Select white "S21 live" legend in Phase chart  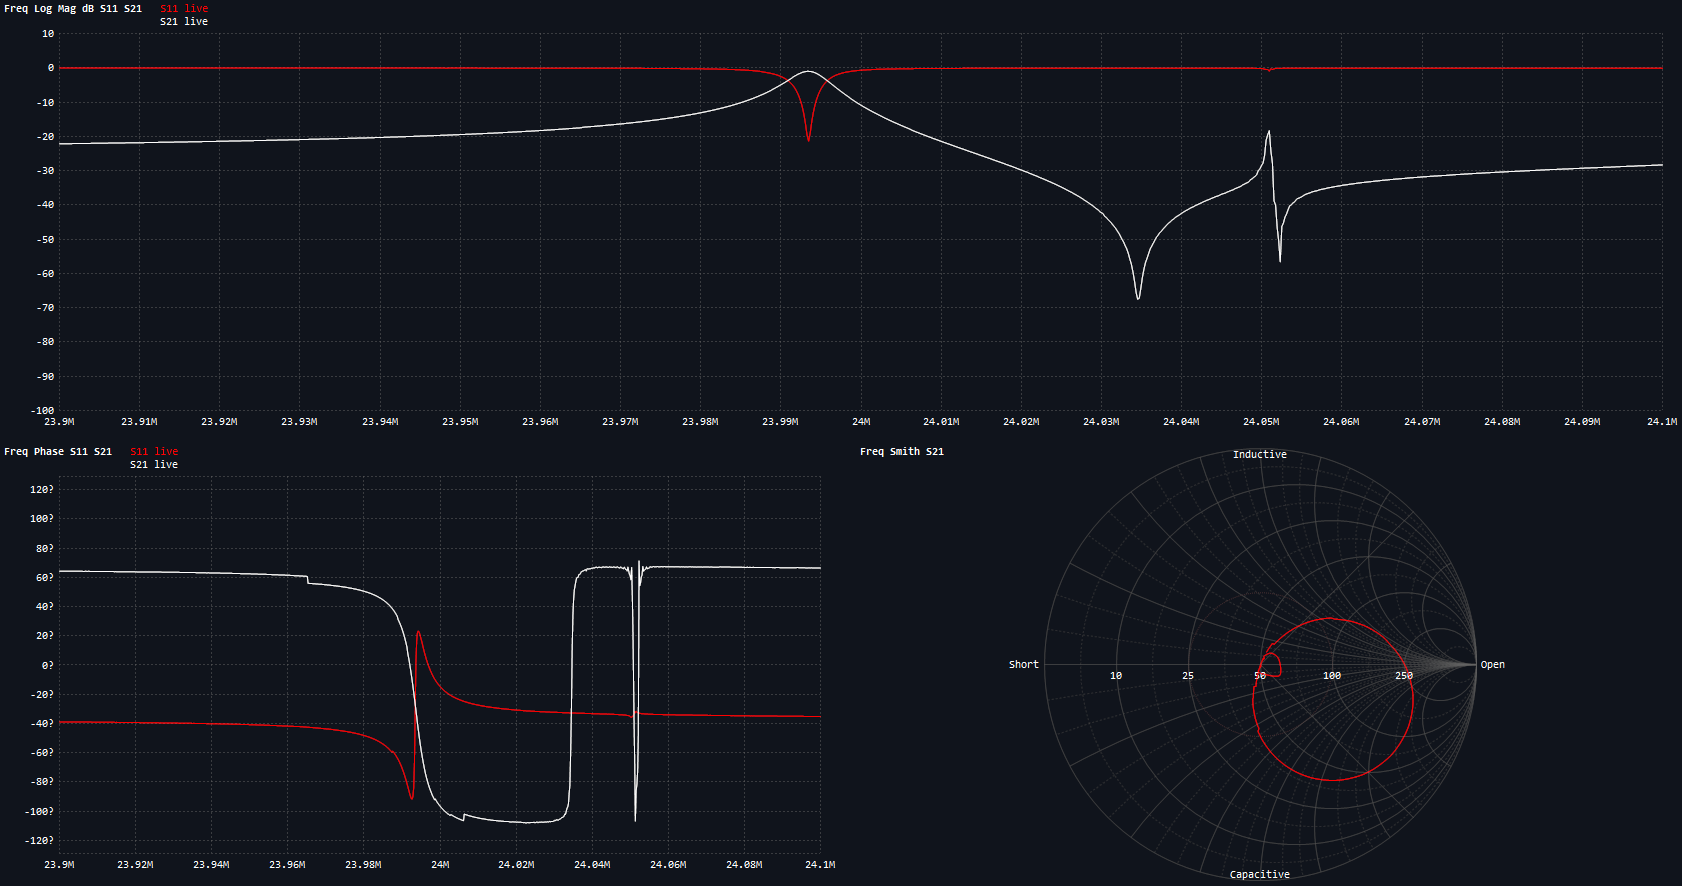(x=154, y=464)
